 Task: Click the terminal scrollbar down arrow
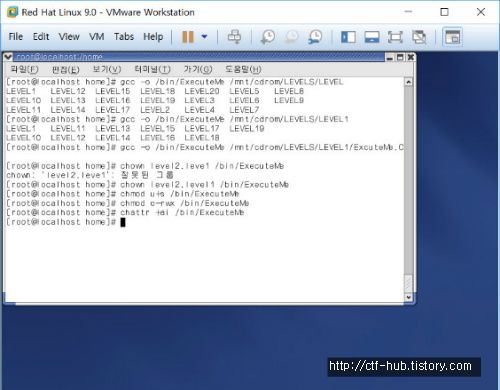click(x=408, y=297)
